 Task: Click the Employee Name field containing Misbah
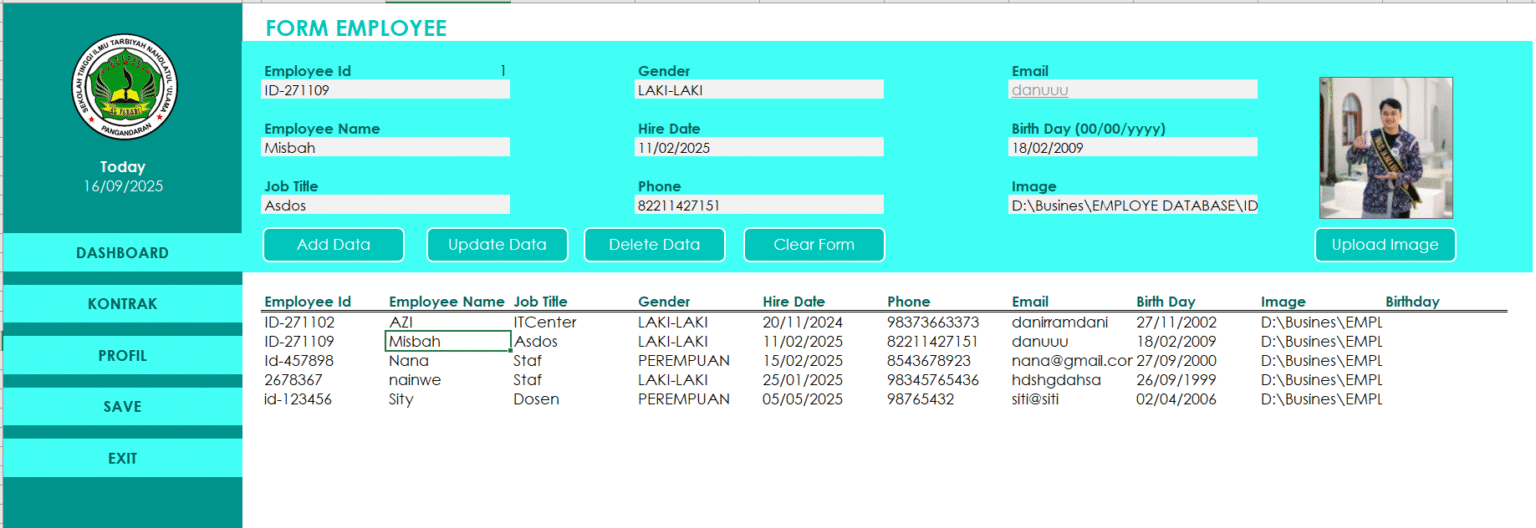(x=385, y=148)
